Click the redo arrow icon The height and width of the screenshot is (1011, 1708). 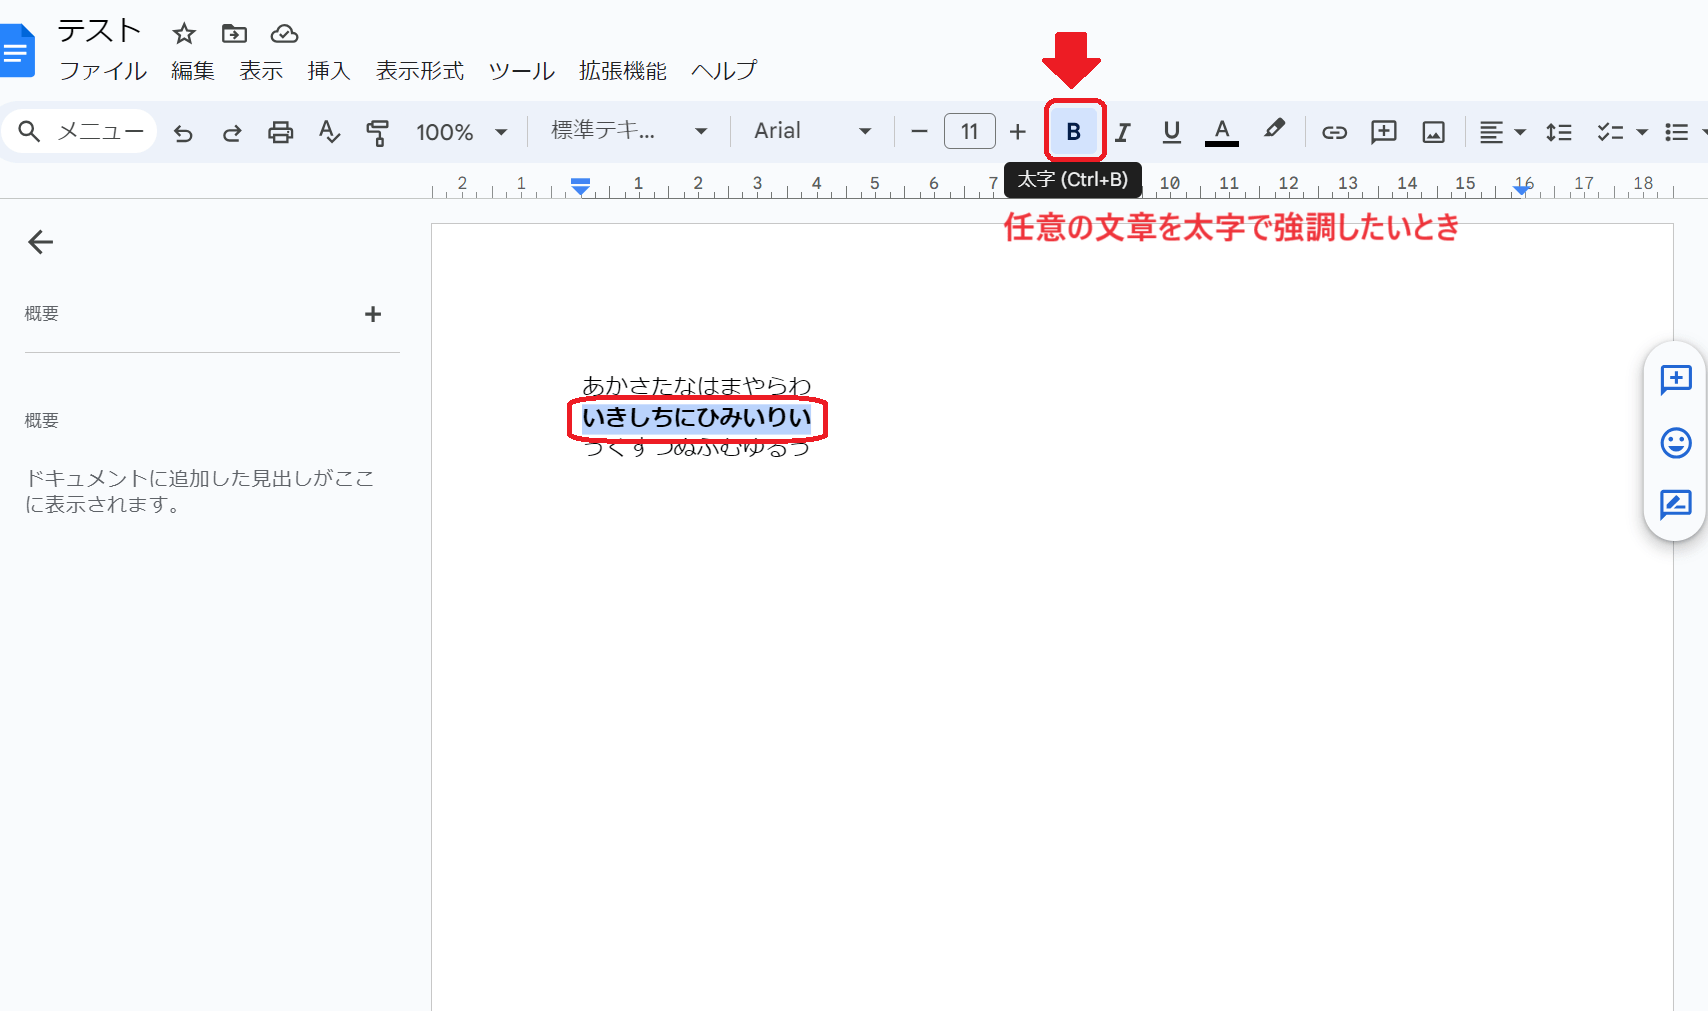point(232,132)
